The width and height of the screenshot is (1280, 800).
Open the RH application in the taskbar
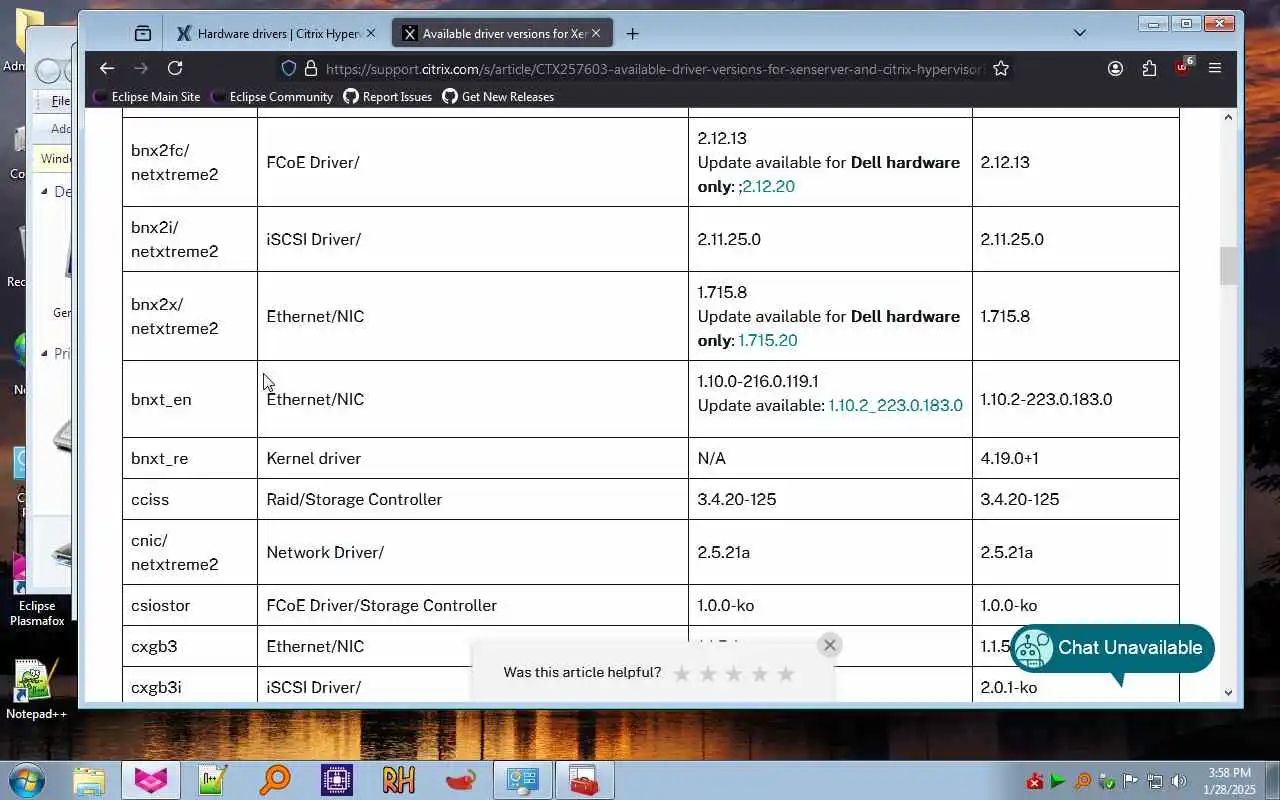click(x=399, y=780)
